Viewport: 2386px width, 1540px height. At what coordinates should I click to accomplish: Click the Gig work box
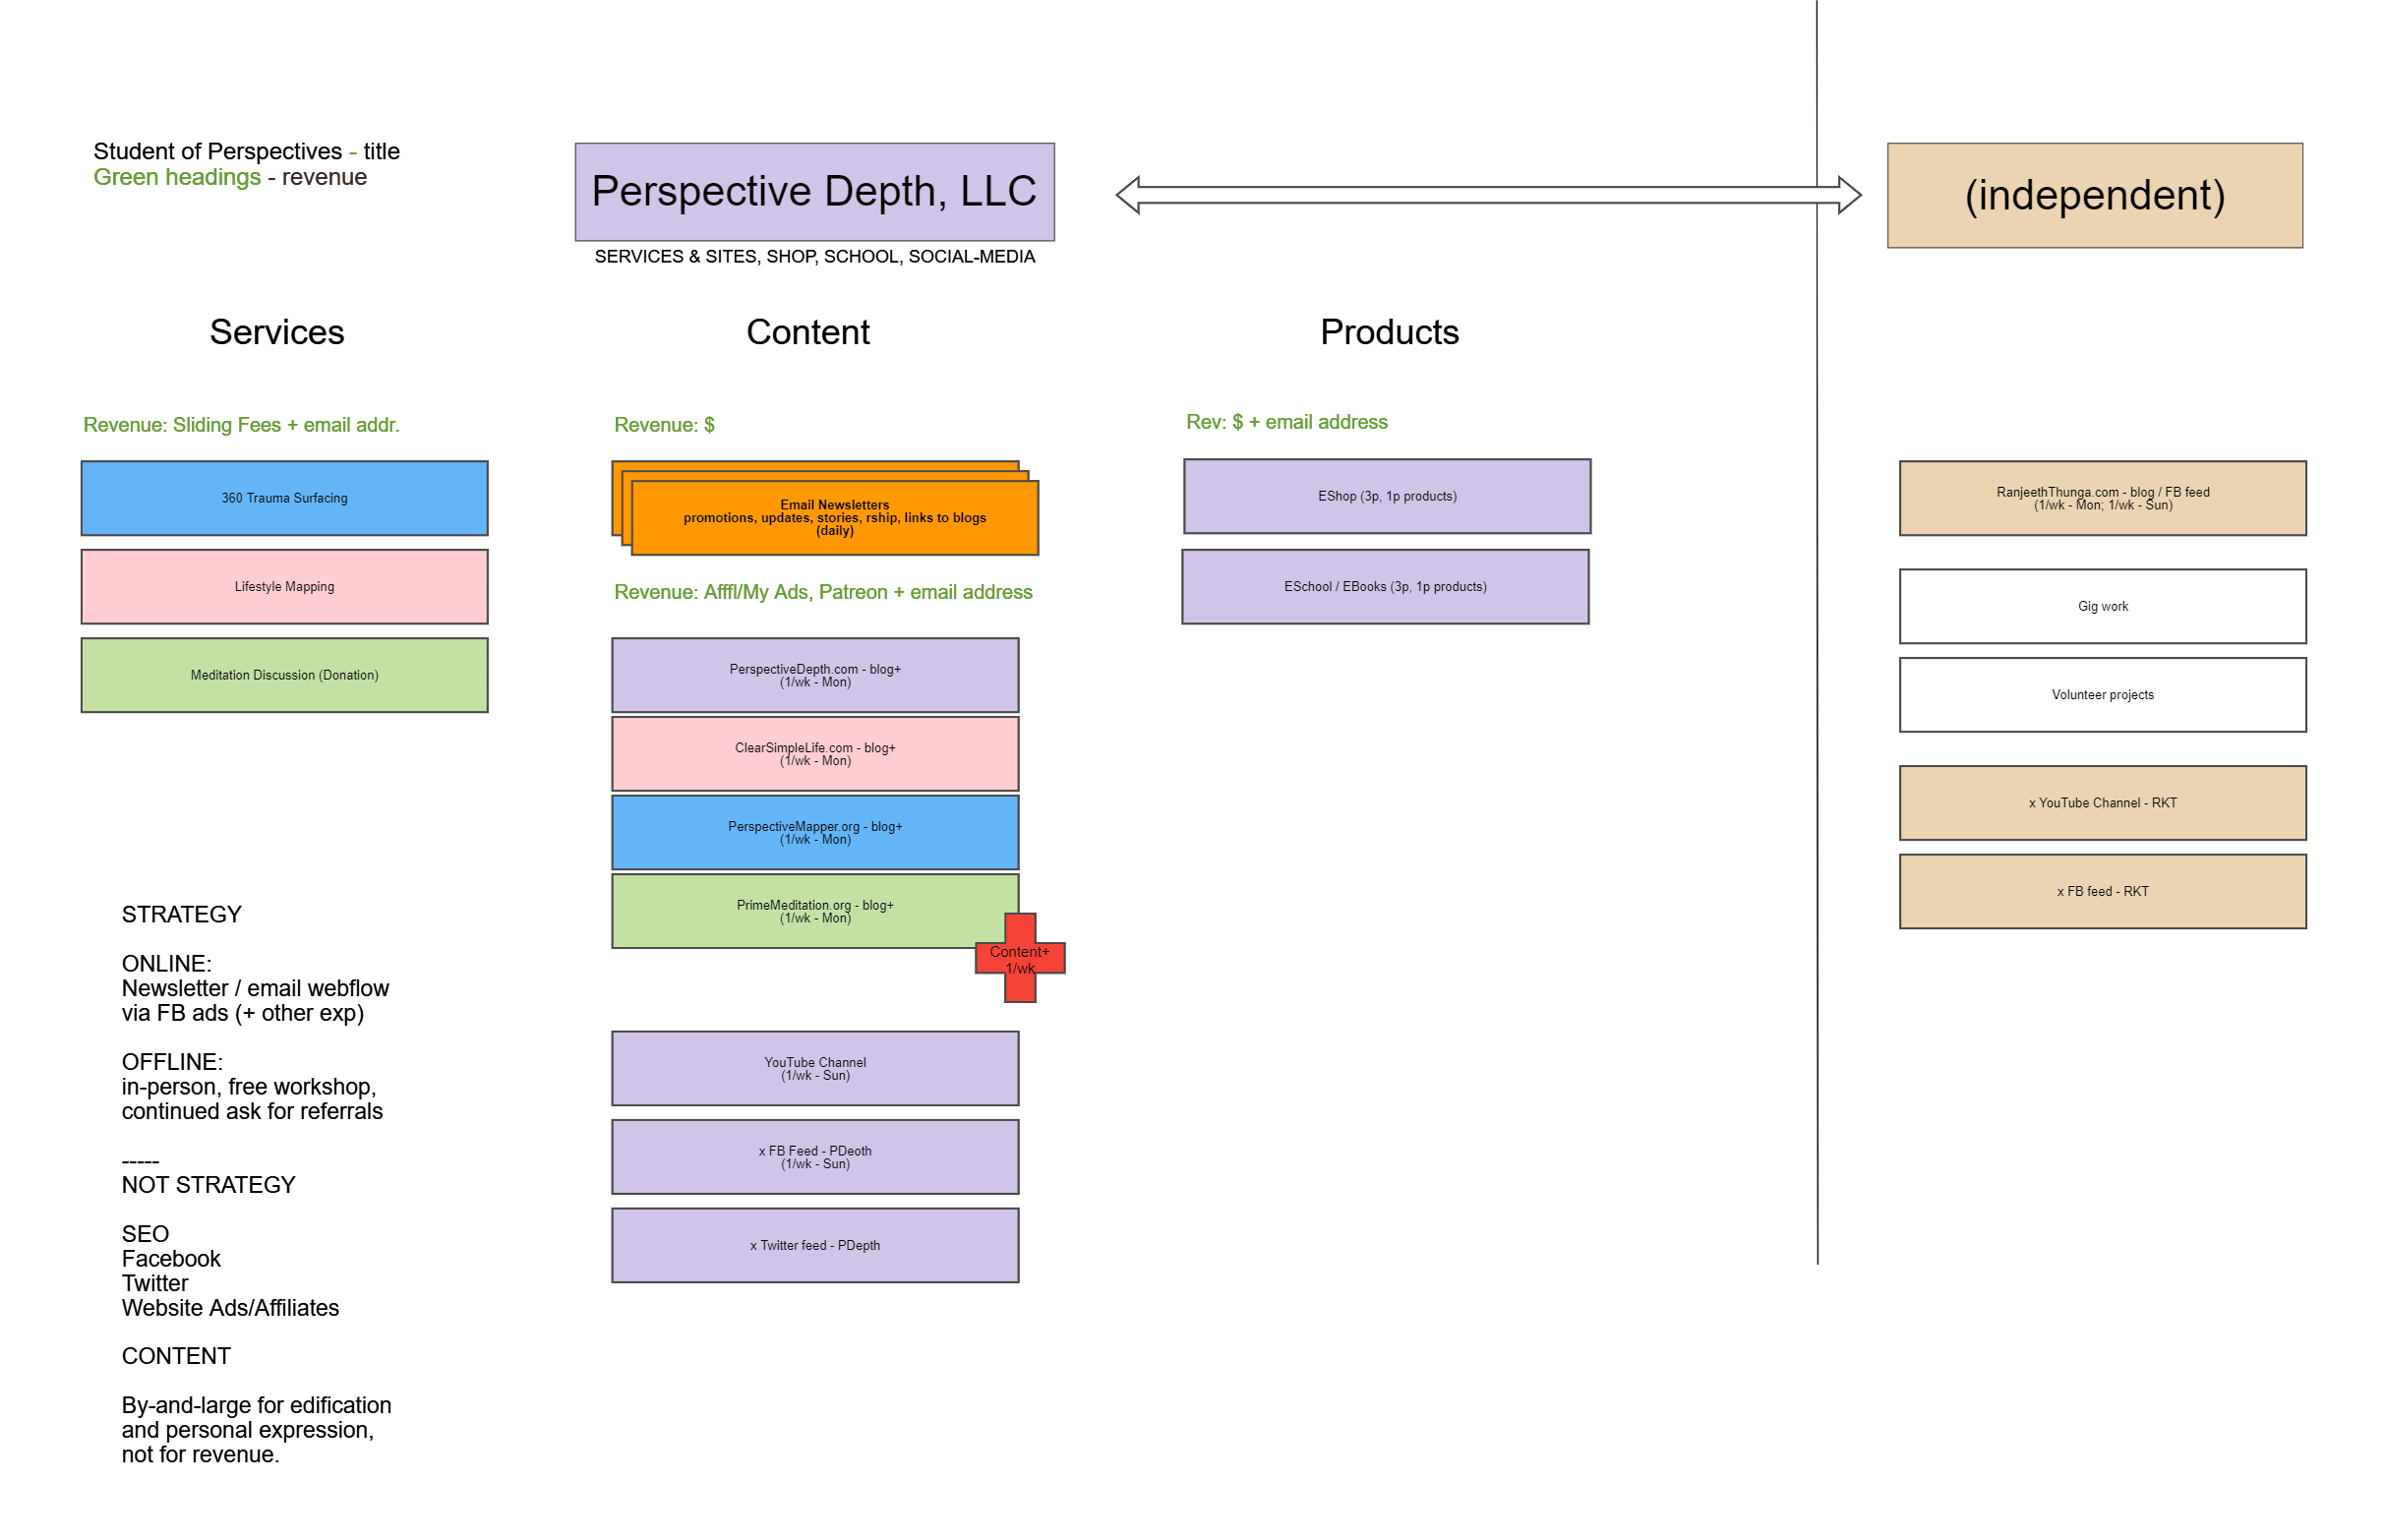click(2102, 605)
